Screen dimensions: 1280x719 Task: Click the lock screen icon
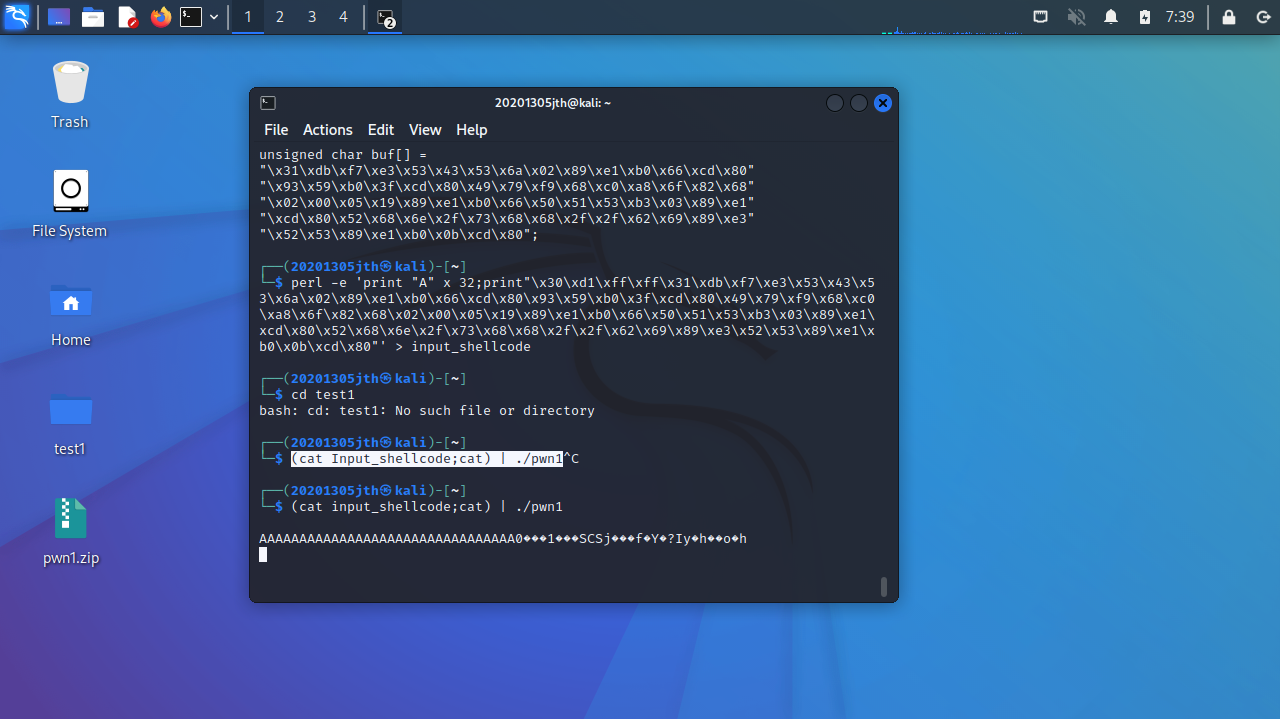pyautogui.click(x=1229, y=17)
